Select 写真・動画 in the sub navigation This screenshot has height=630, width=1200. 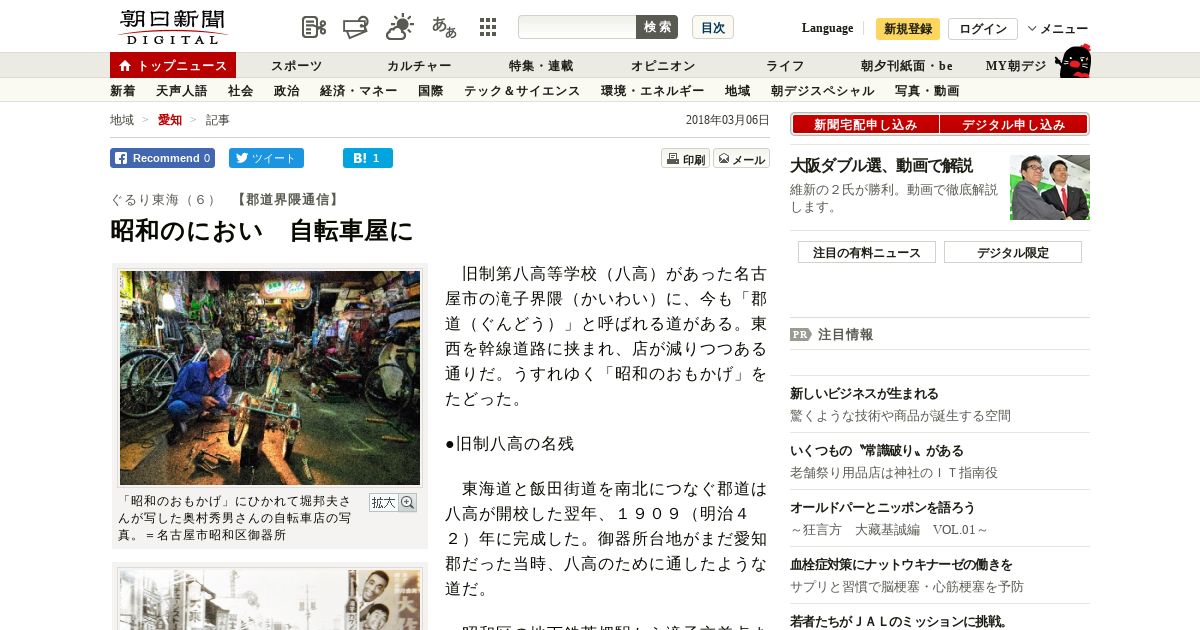(927, 91)
